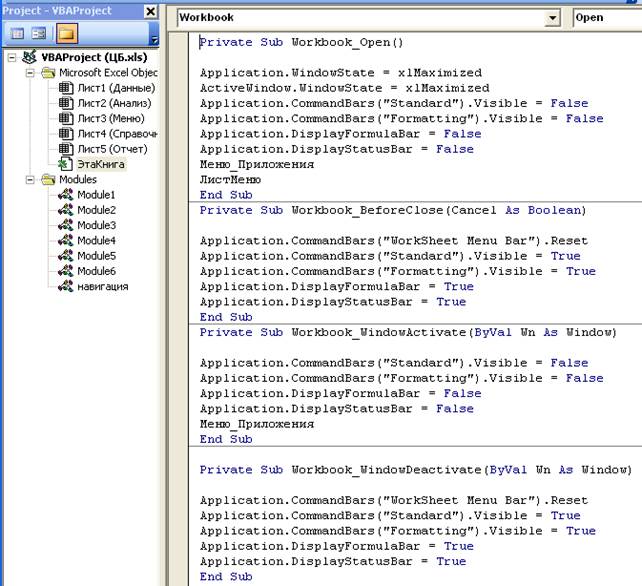The width and height of the screenshot is (642, 586).
Task: Select навигация module label in tree
Action: [103, 286]
